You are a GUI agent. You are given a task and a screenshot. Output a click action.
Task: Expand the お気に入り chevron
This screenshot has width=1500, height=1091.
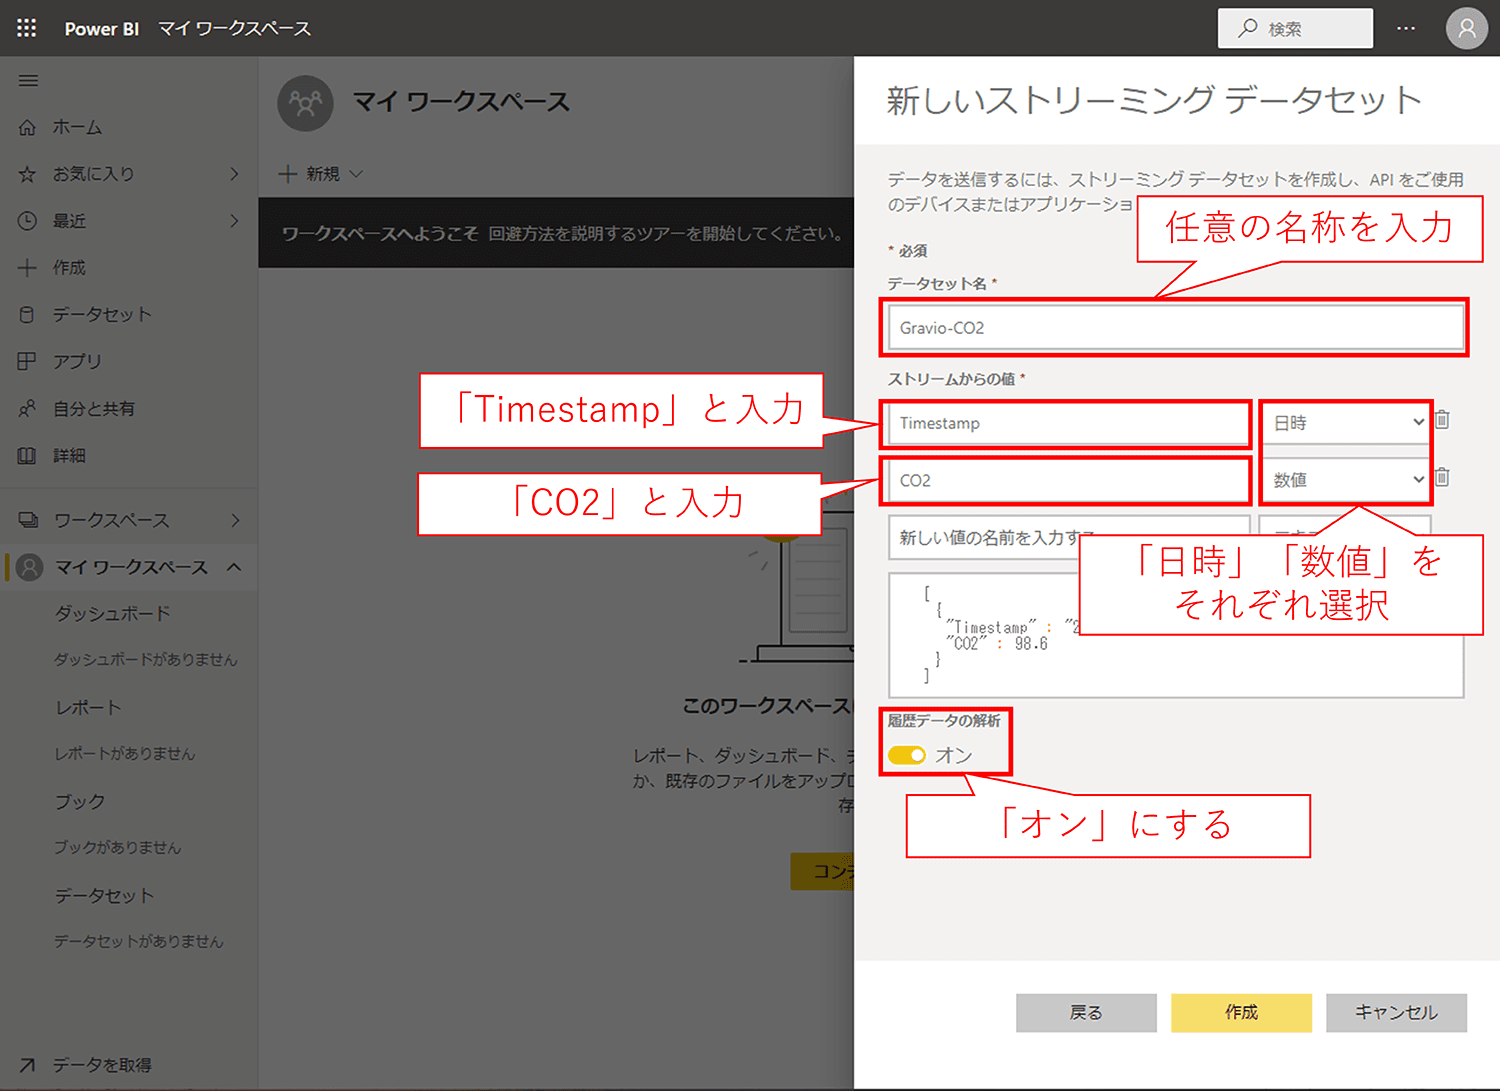[x=234, y=174]
